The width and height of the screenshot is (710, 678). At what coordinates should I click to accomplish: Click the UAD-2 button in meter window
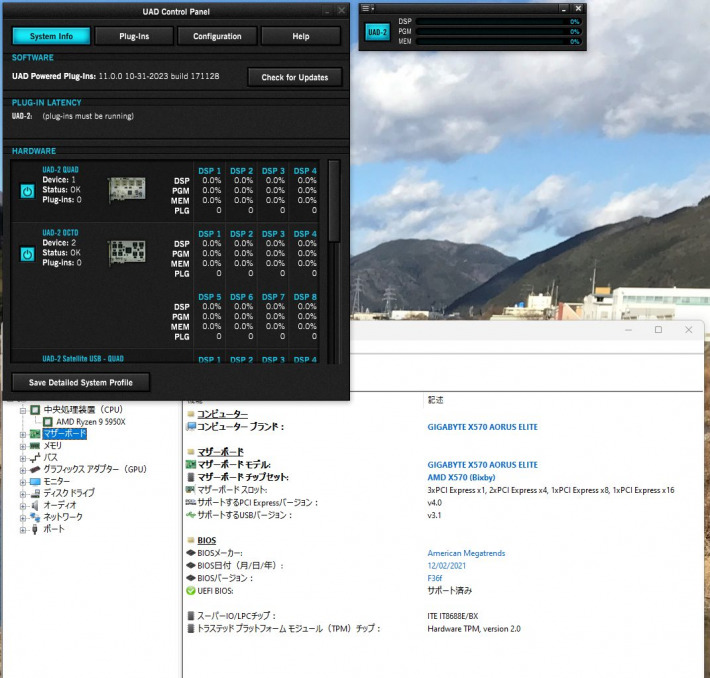tap(377, 32)
